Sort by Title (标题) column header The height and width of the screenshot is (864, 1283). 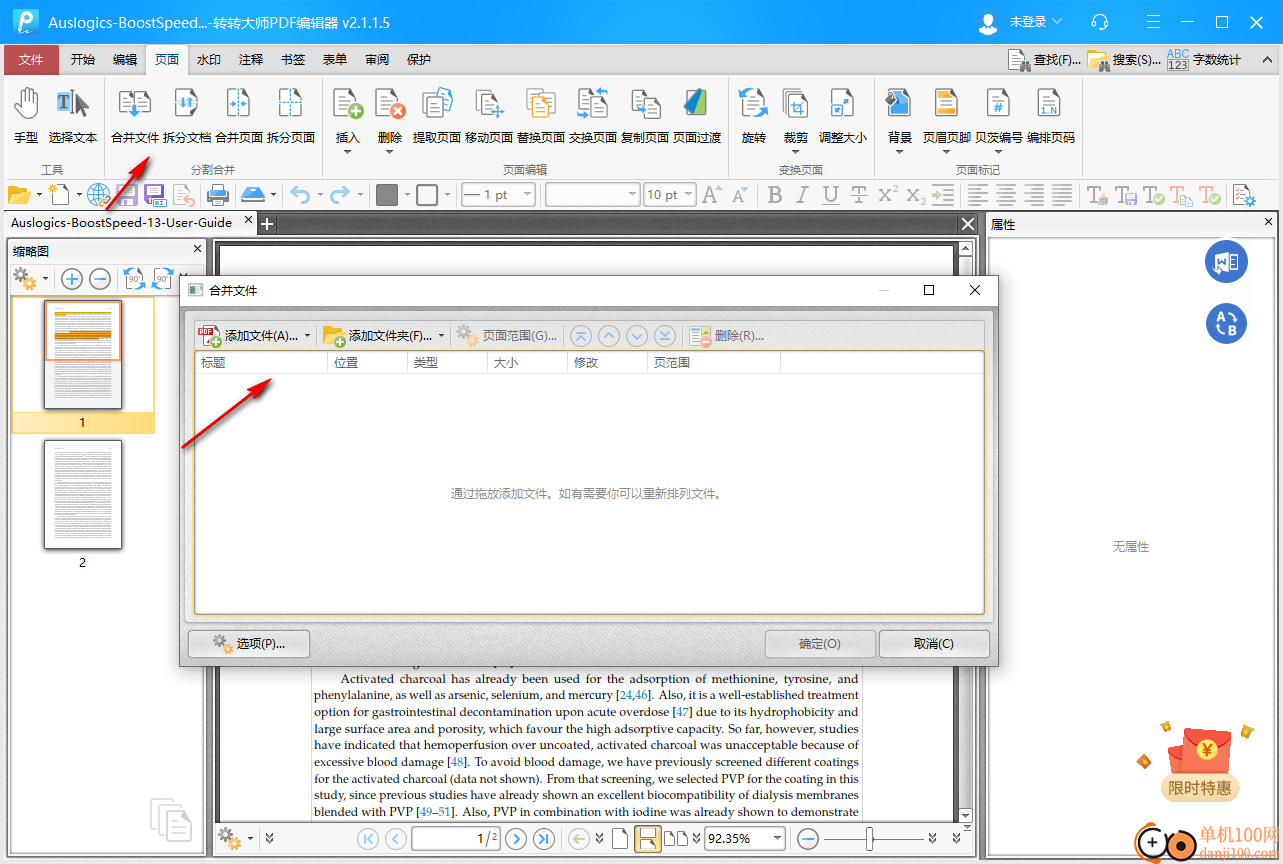(261, 363)
